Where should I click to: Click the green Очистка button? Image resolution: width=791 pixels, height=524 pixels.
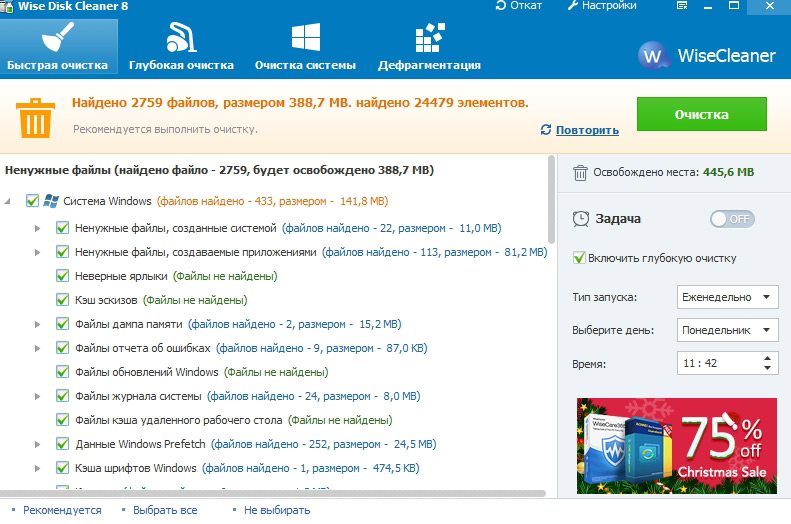[x=701, y=114]
